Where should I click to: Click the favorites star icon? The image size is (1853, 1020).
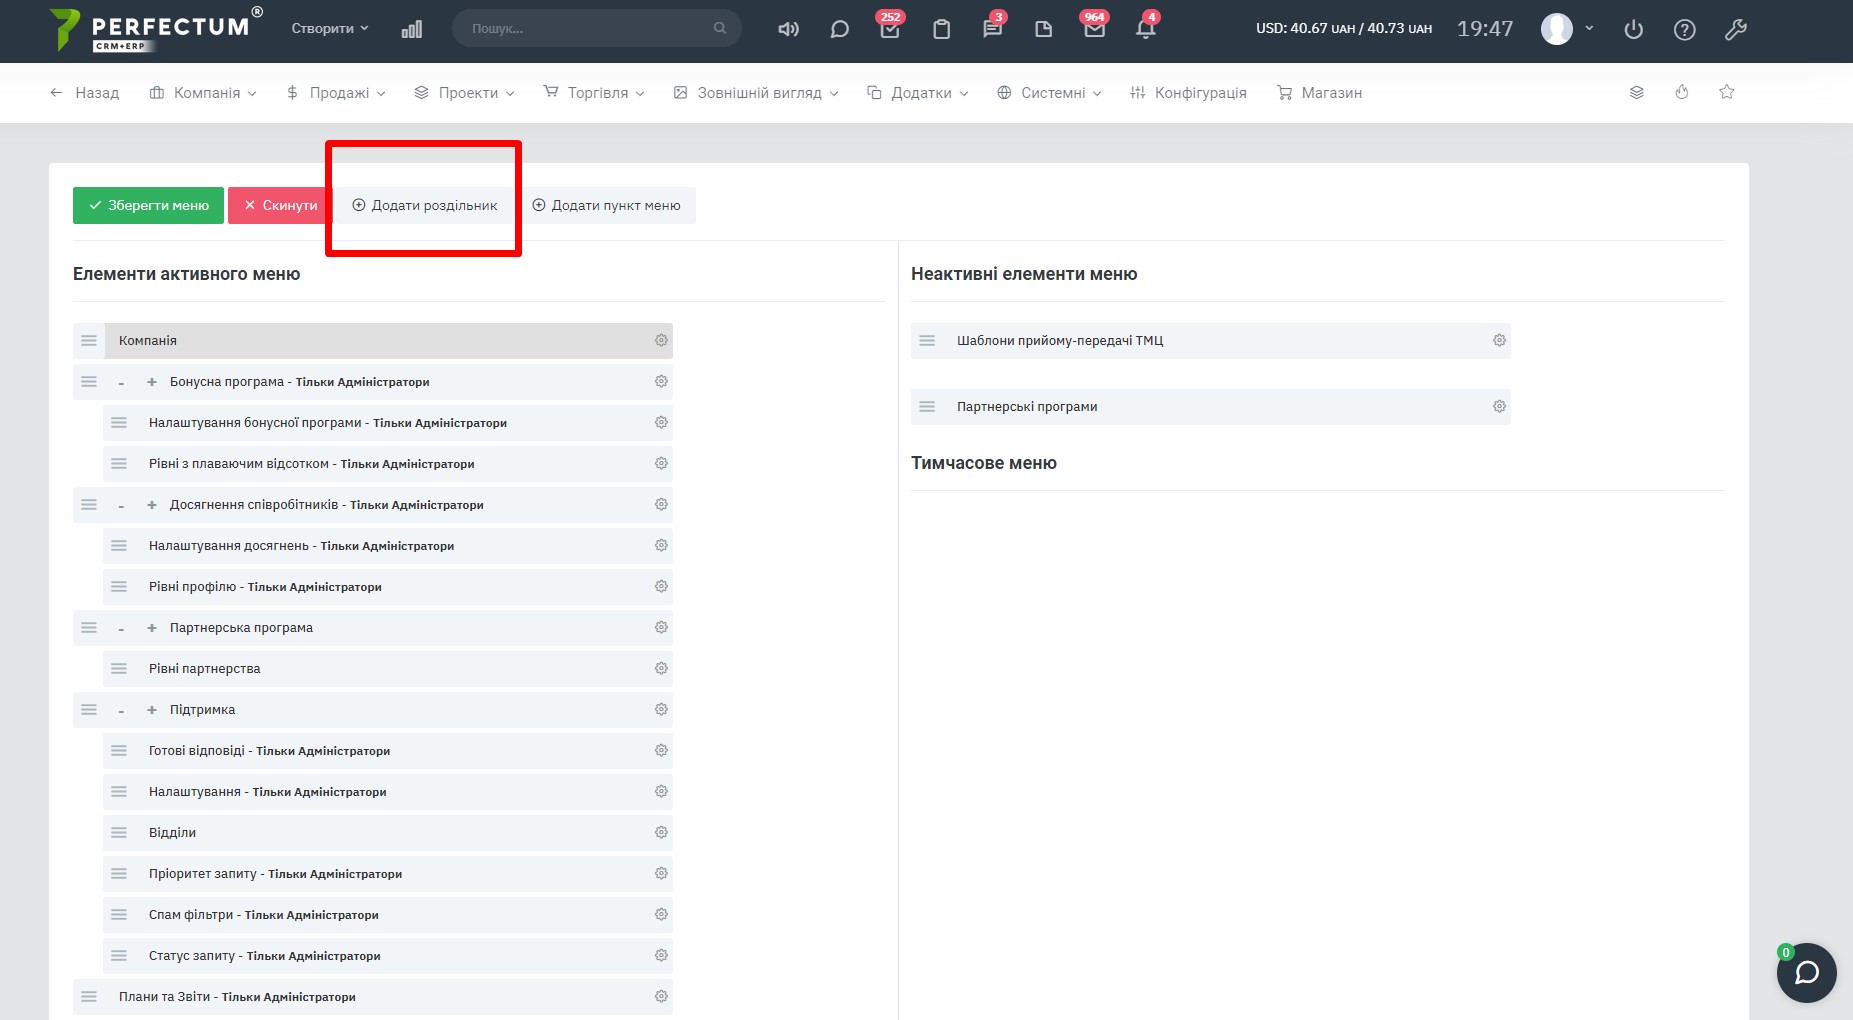tap(1726, 92)
